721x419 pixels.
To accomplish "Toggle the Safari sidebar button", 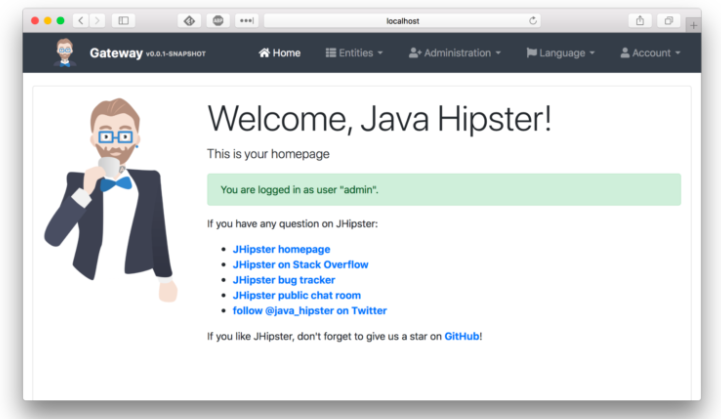I will [x=124, y=20].
